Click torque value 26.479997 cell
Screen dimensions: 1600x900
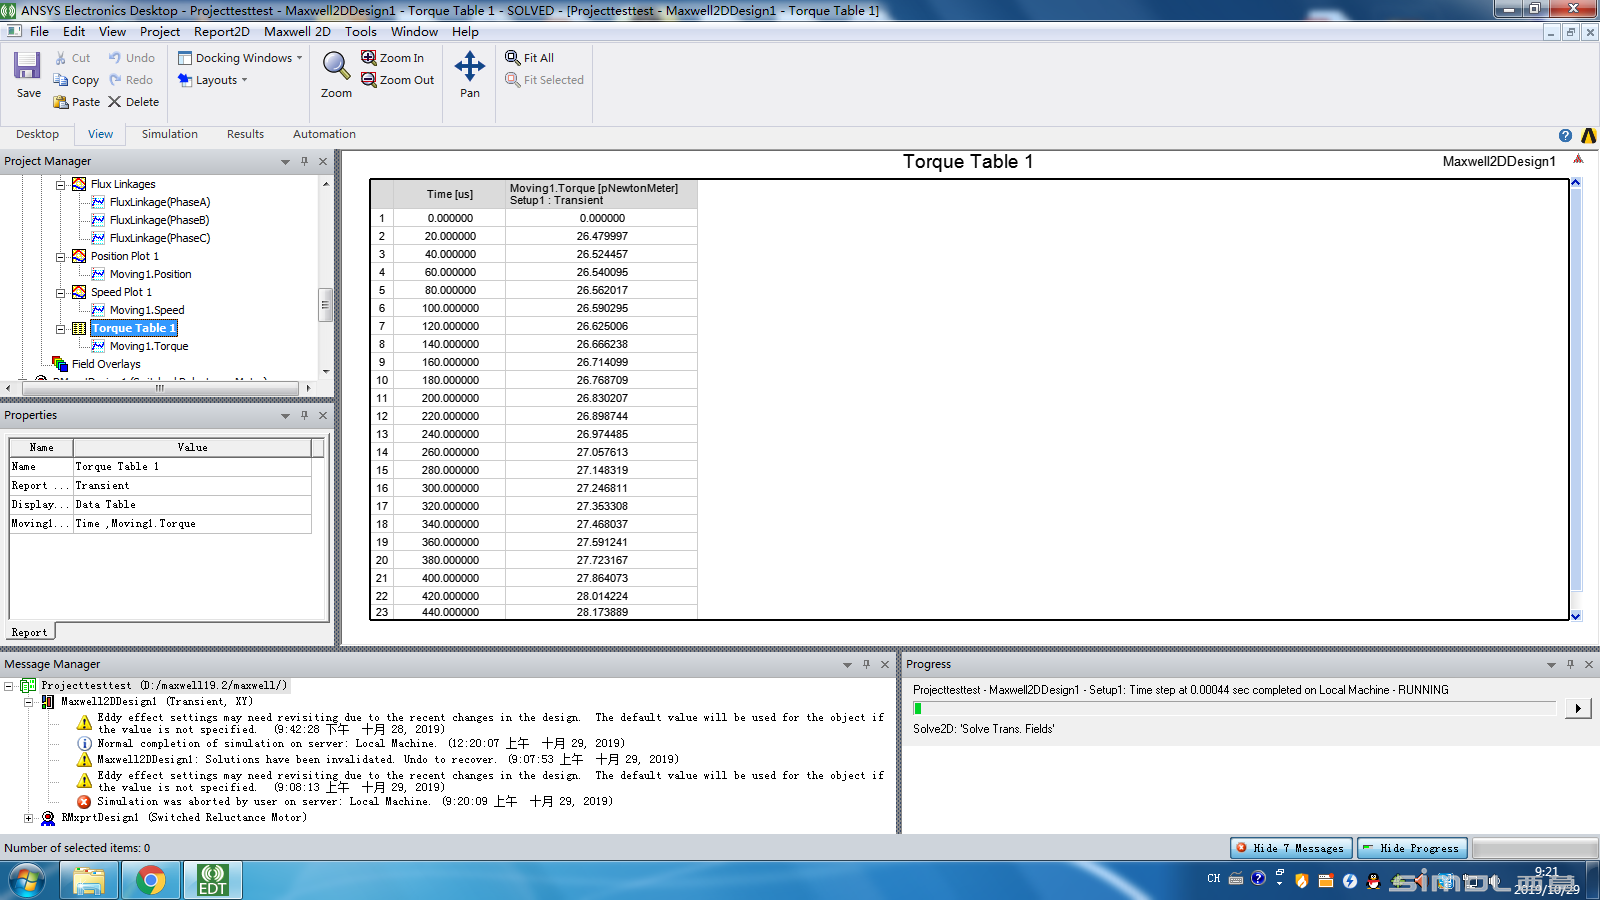[x=602, y=236]
